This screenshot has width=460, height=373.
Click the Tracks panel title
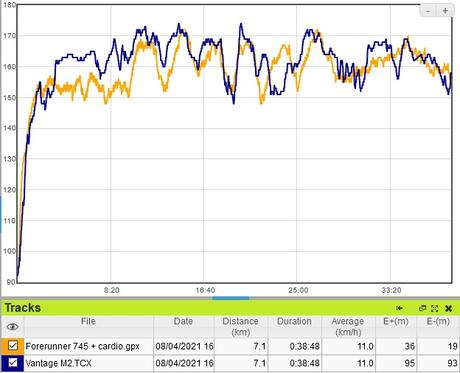22,308
